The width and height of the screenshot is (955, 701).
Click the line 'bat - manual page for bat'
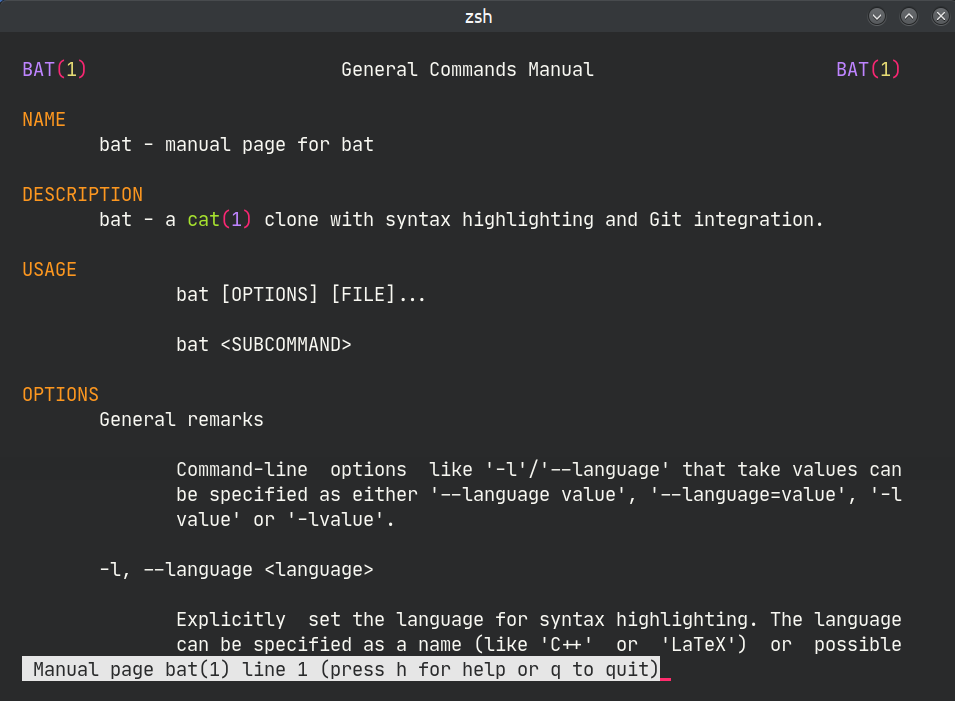[236, 145]
